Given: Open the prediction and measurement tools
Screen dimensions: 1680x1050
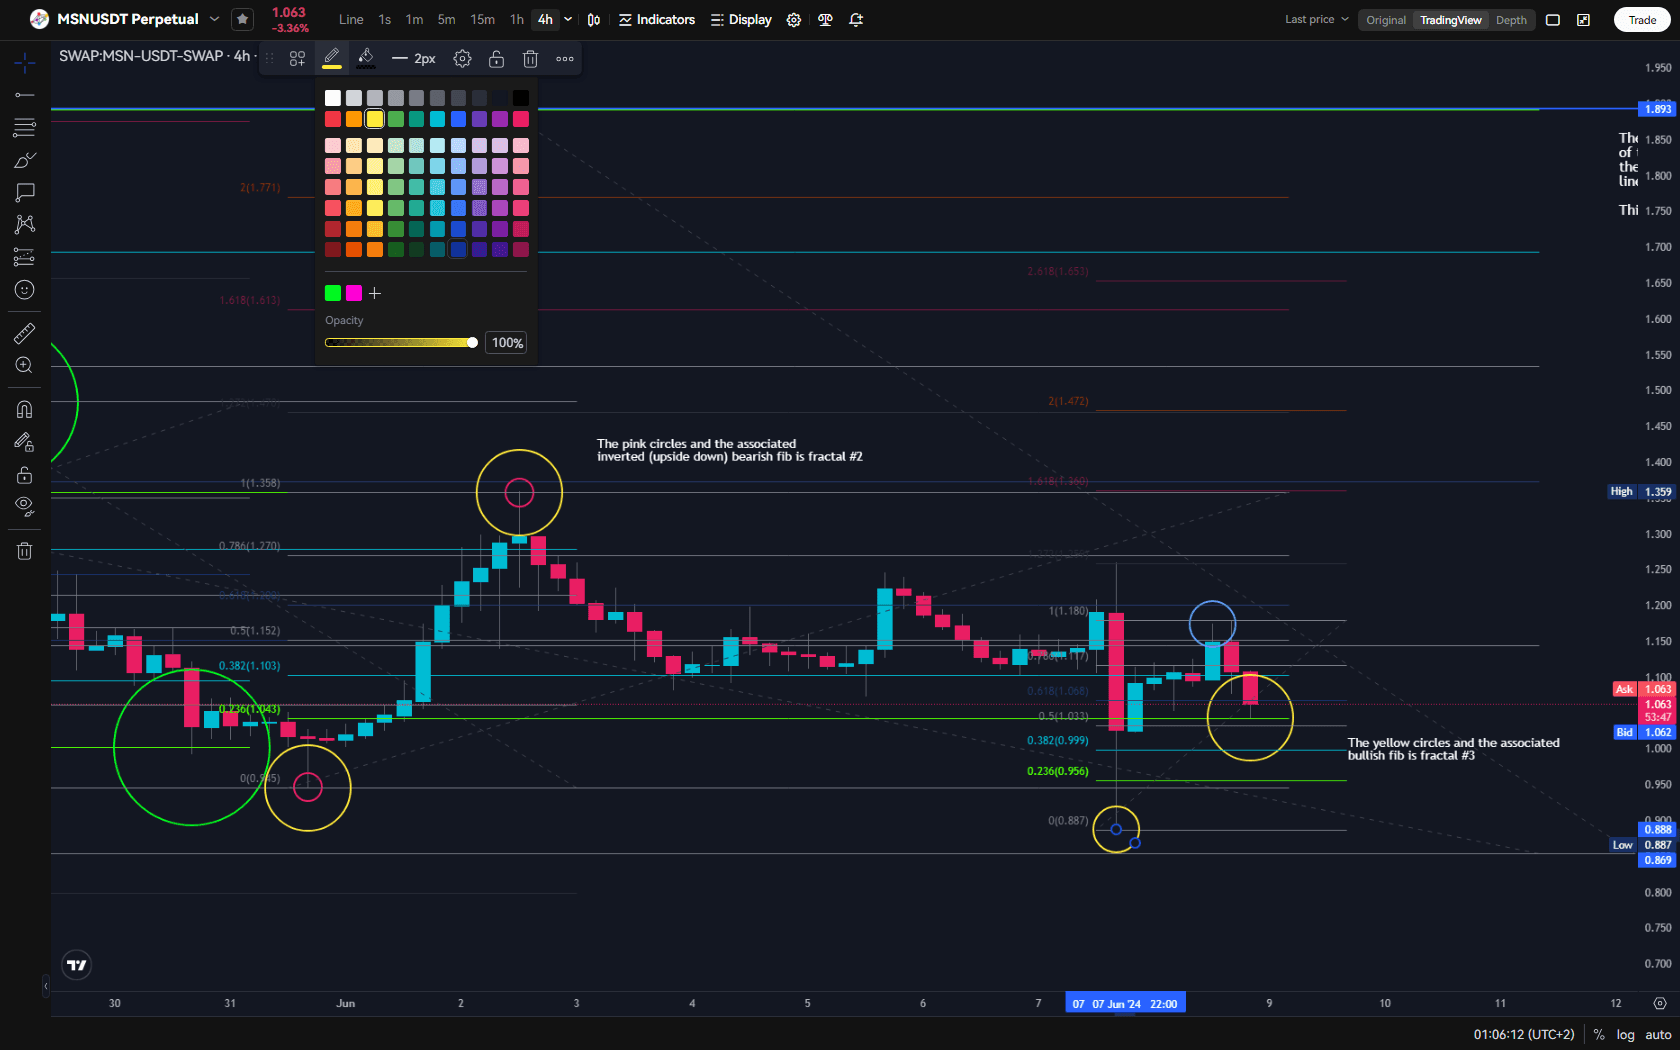Looking at the screenshot, I should coord(25,257).
